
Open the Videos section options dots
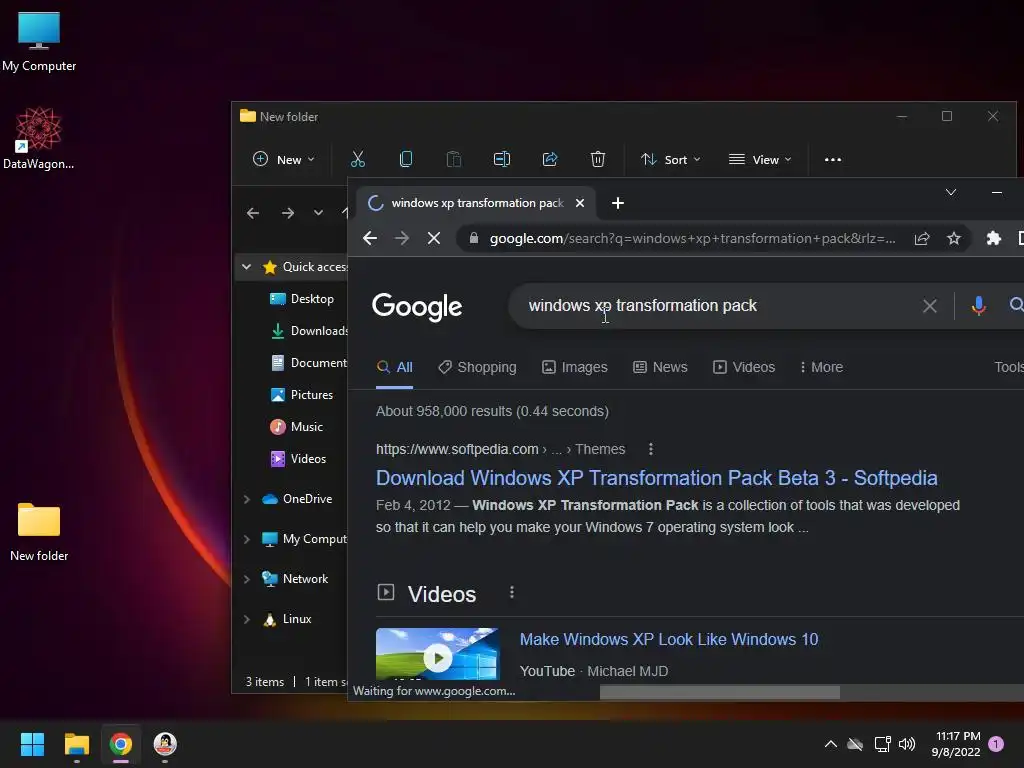[511, 592]
